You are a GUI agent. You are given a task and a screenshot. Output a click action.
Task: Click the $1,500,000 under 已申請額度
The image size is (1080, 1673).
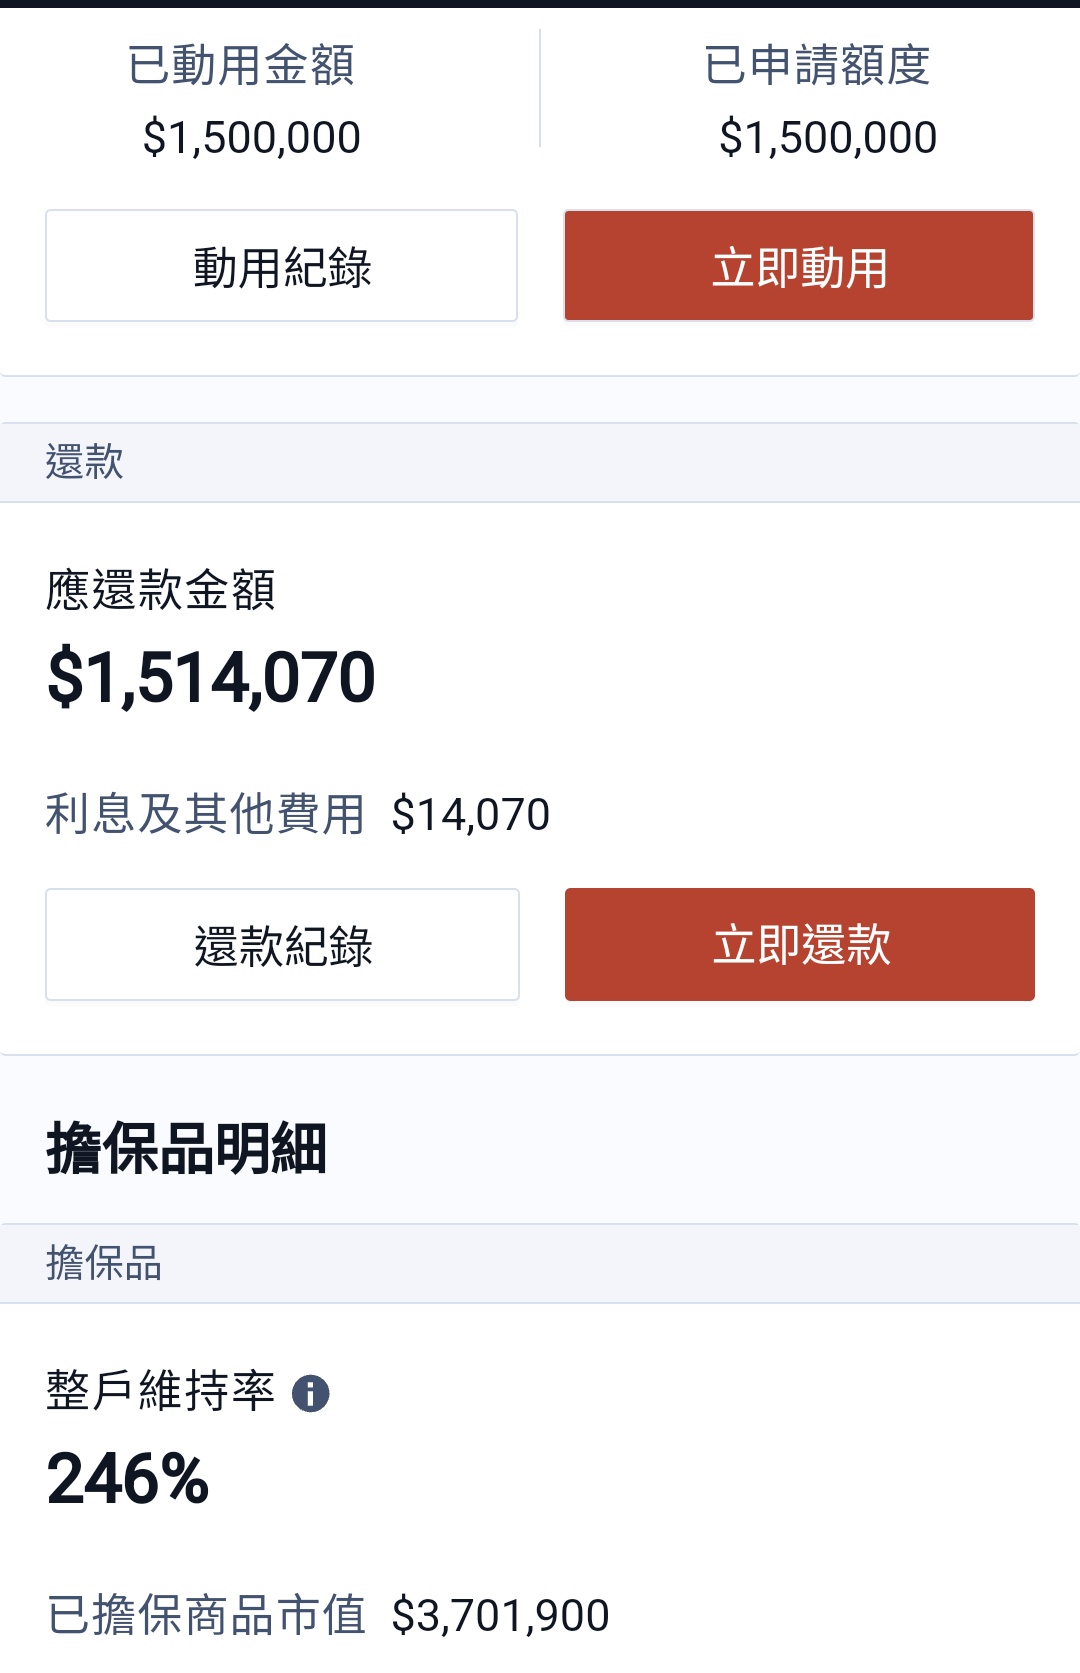pos(828,138)
